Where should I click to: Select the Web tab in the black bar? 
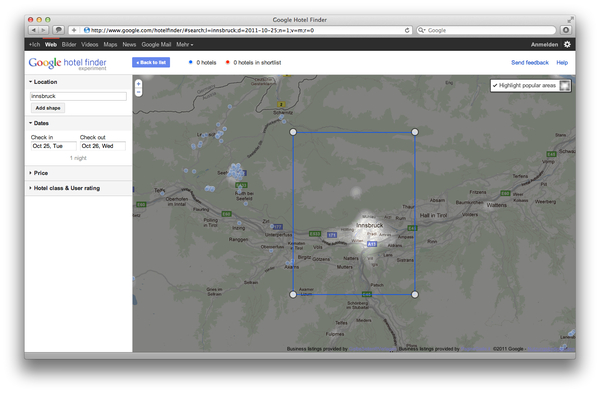(x=51, y=44)
